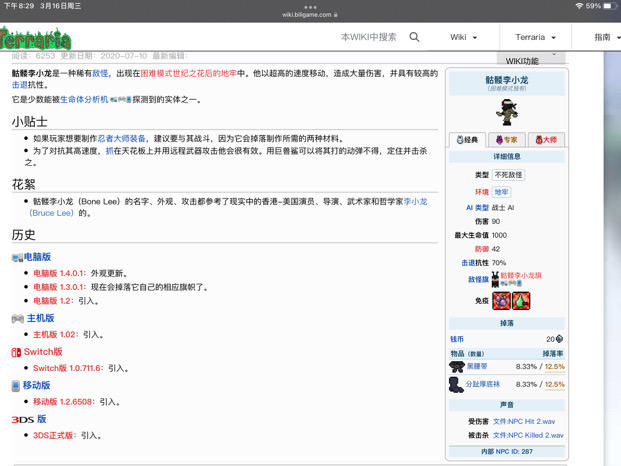Focus the wiki search field
The height and width of the screenshot is (466, 621).
368,37
